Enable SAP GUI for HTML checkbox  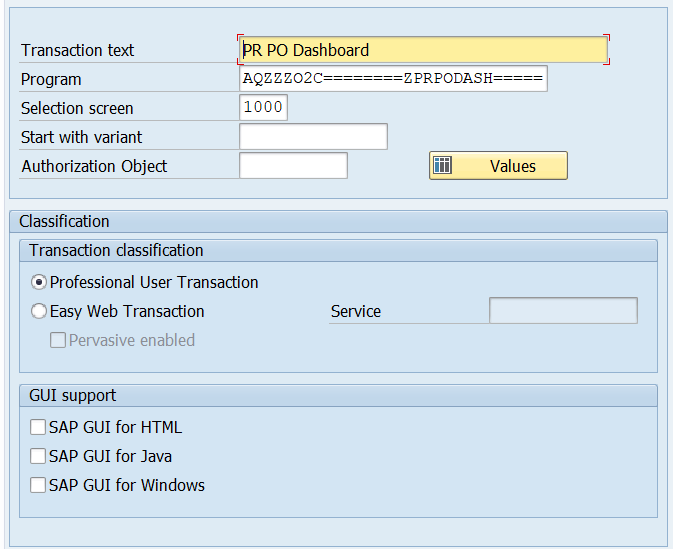click(x=38, y=427)
